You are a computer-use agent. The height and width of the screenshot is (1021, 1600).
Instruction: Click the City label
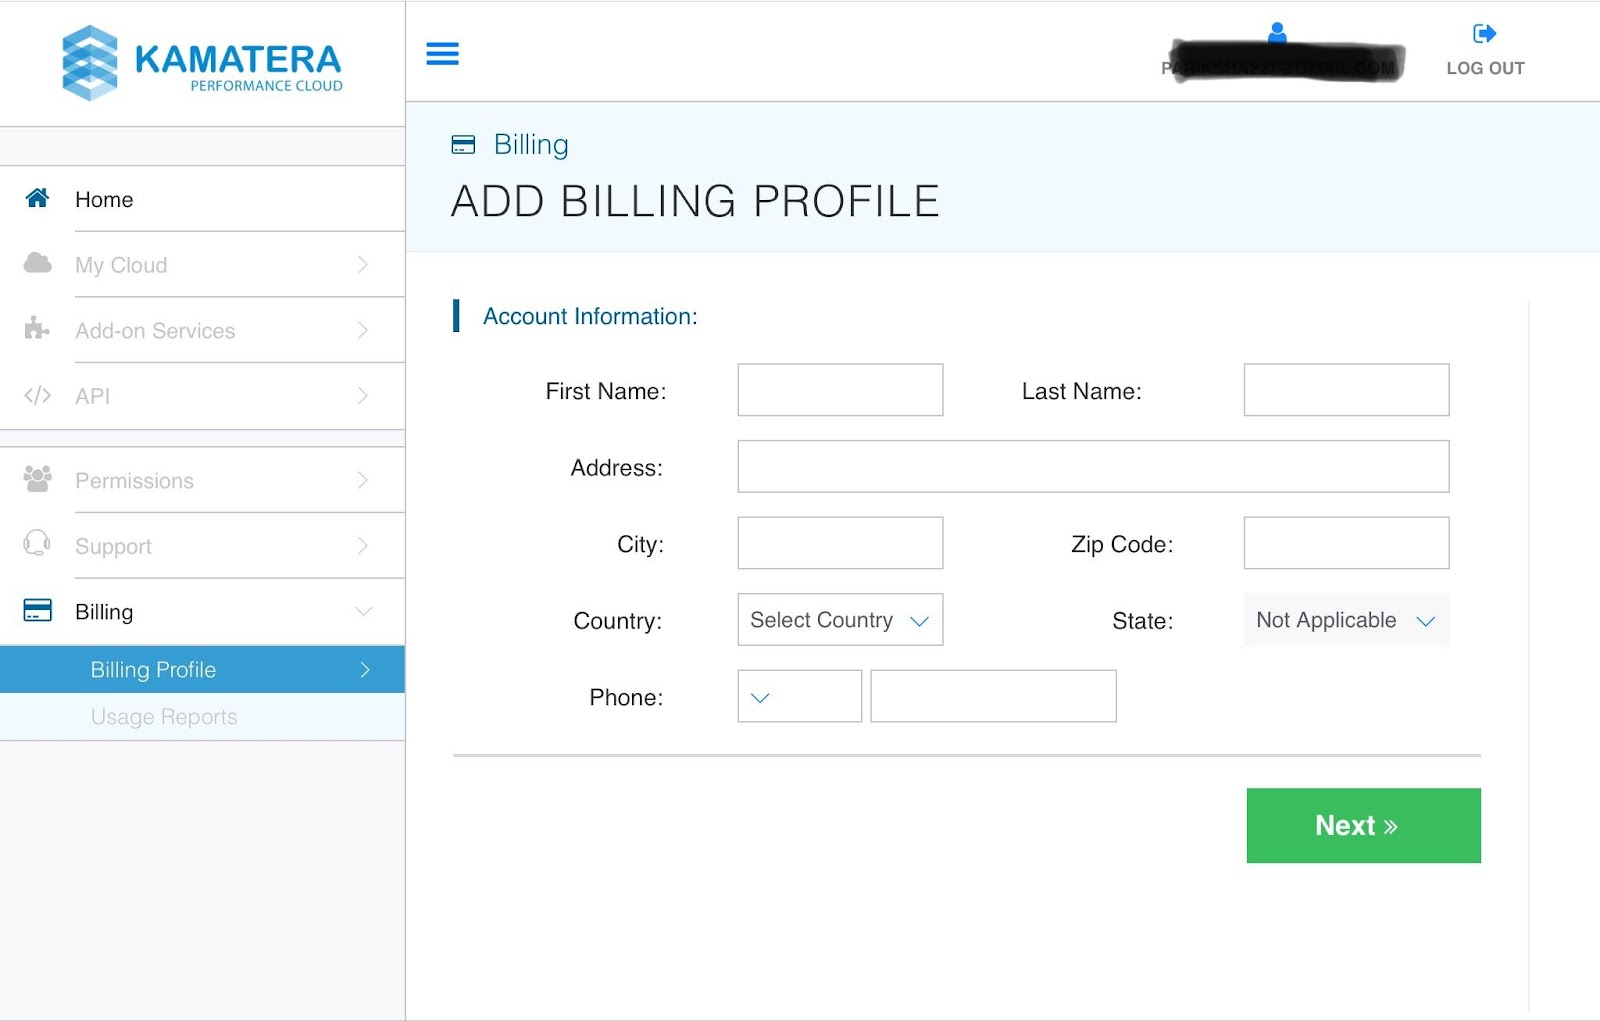coord(640,544)
